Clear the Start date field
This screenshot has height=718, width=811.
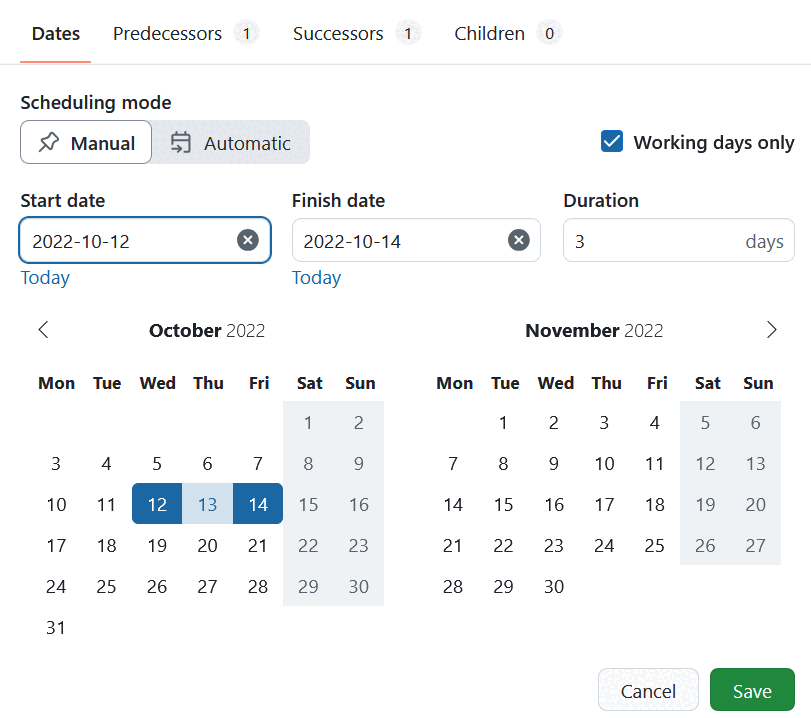pos(248,240)
